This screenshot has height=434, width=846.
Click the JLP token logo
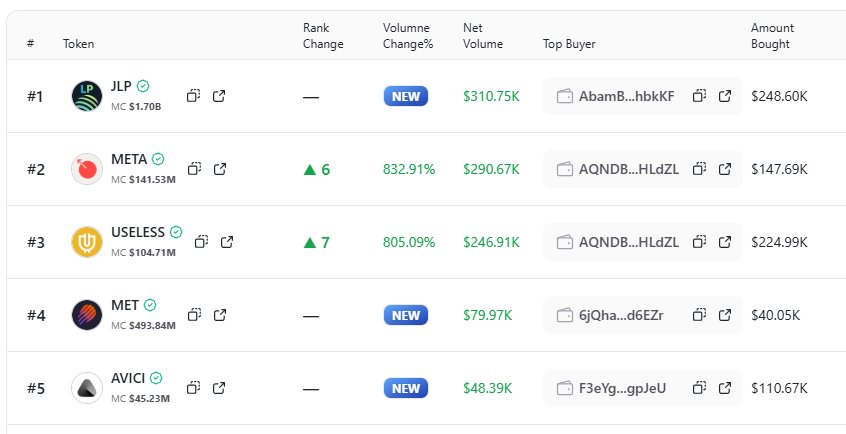(87, 96)
